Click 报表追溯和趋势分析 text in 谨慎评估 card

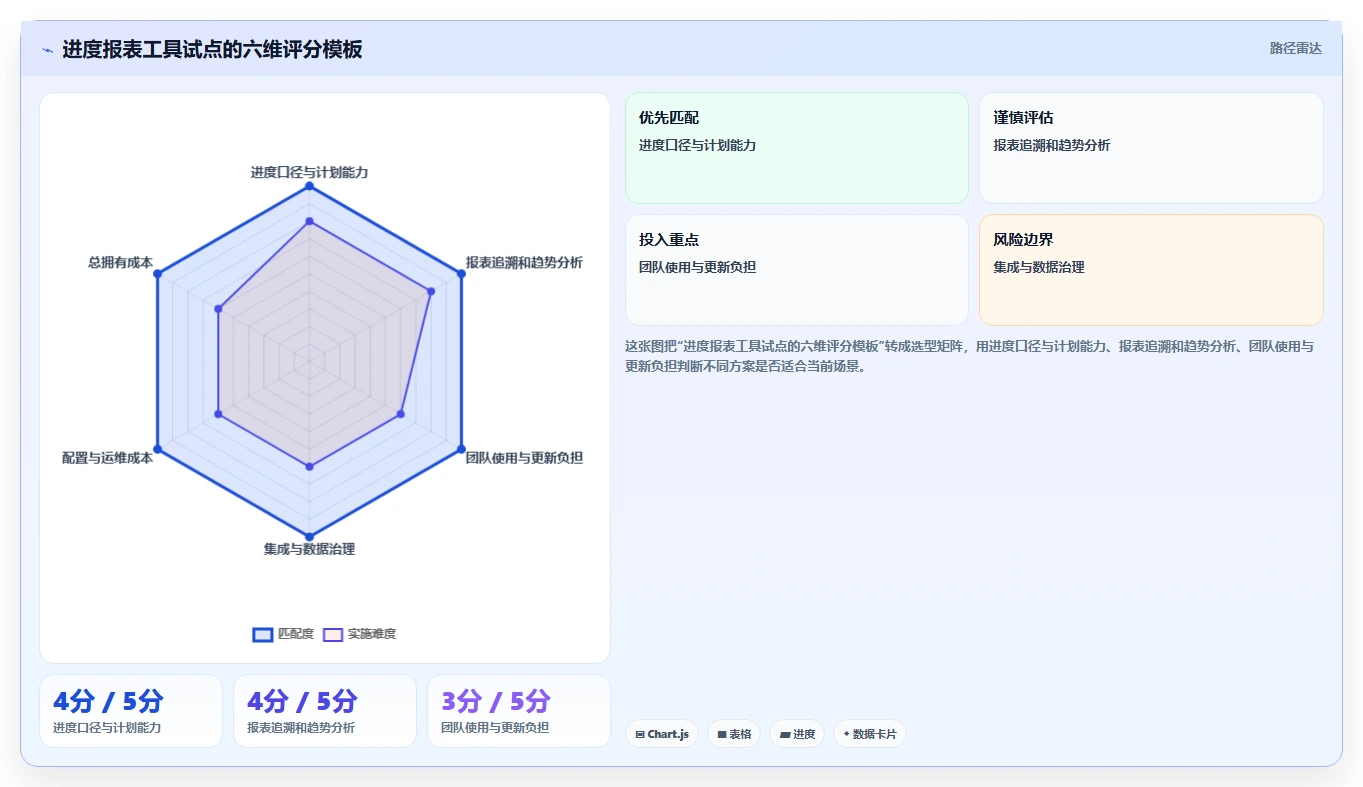(1052, 145)
